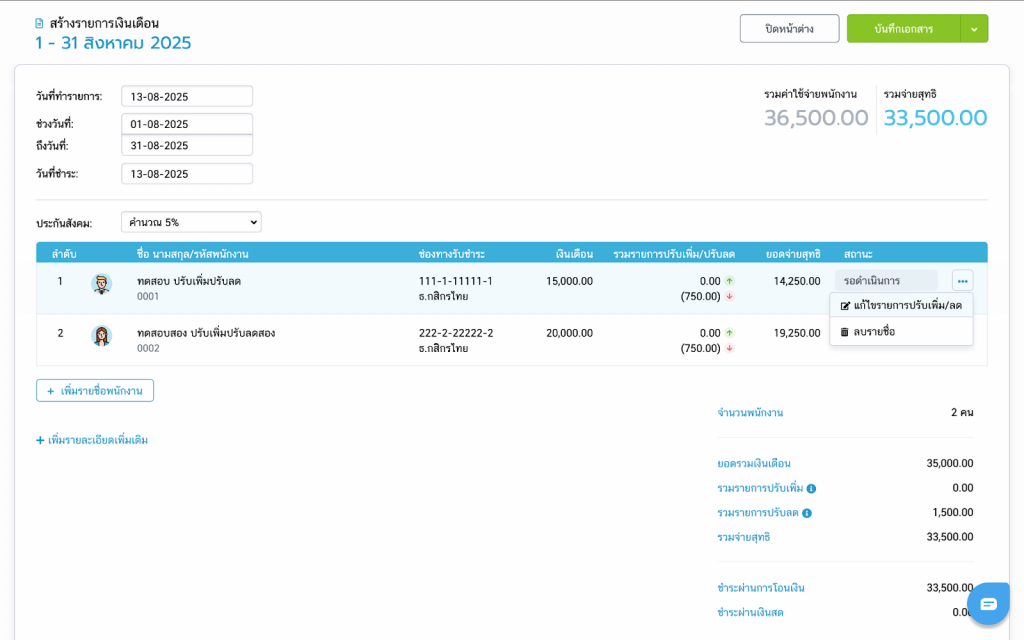Image resolution: width=1024 pixels, height=640 pixels.
Task: Click the วันที่ชำระ payment date field
Action: [x=187, y=174]
